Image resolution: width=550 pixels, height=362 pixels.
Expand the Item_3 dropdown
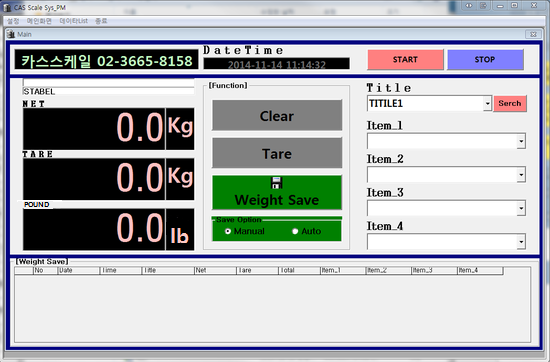coord(521,208)
